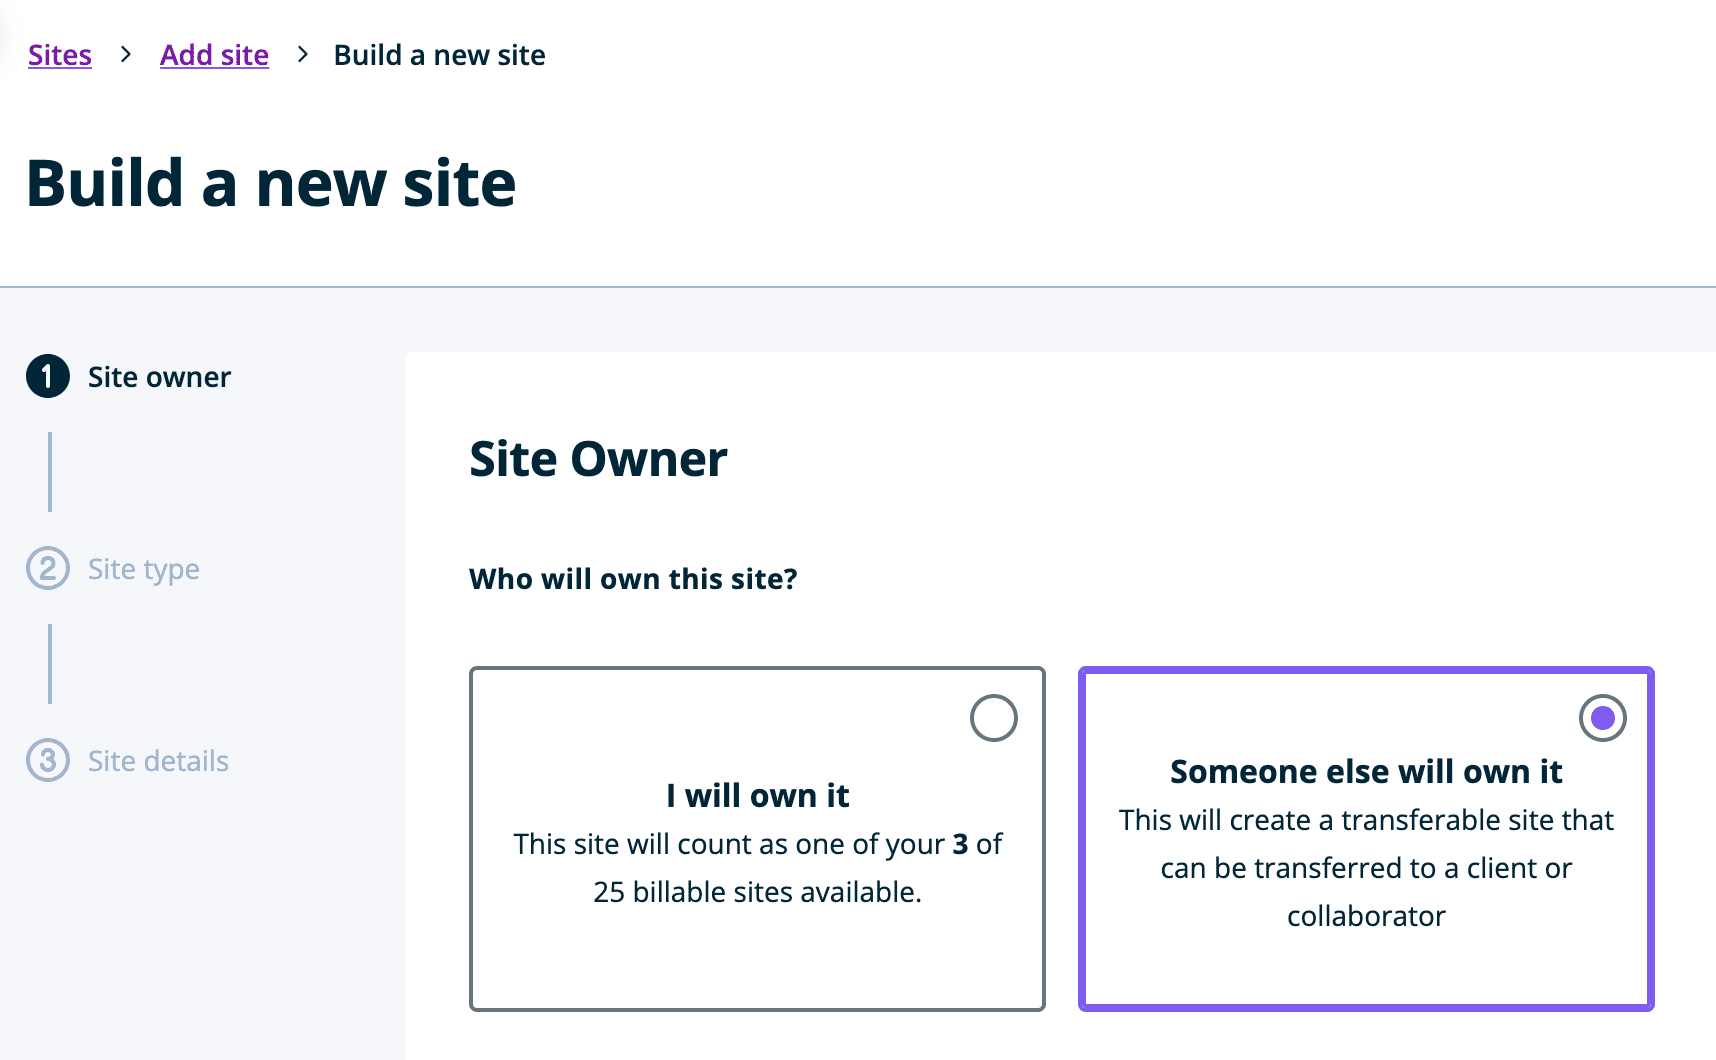Viewport: 1716px width, 1060px height.
Task: Click the transferable site option card description
Action: [x=1366, y=868]
